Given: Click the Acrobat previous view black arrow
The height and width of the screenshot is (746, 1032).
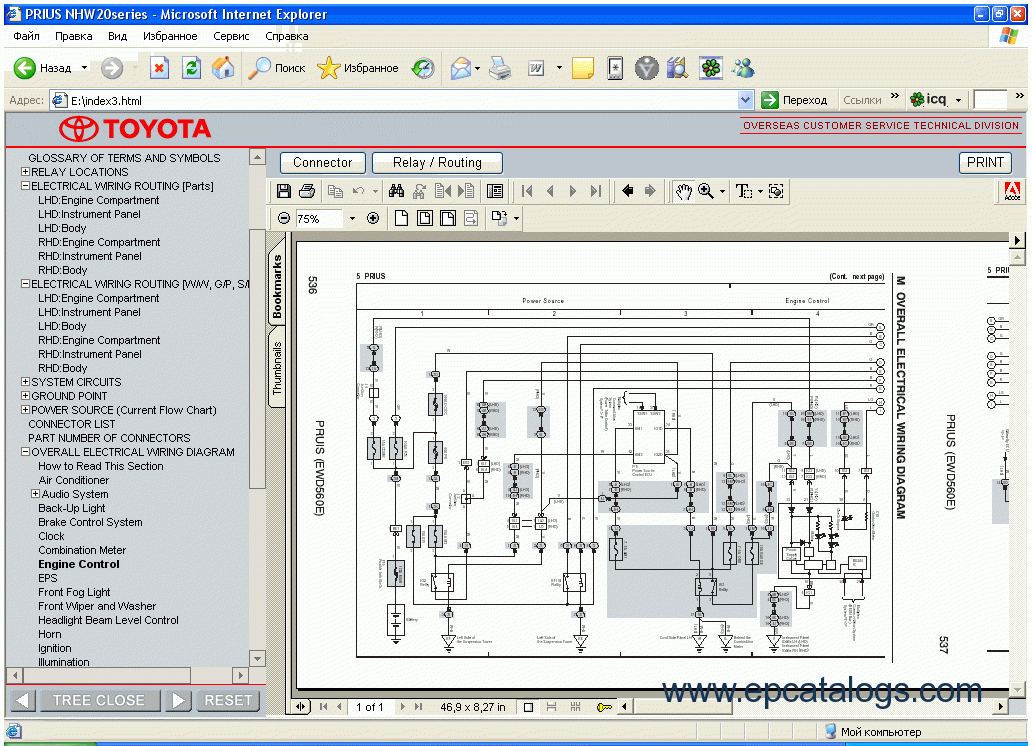Looking at the screenshot, I should coord(627,191).
